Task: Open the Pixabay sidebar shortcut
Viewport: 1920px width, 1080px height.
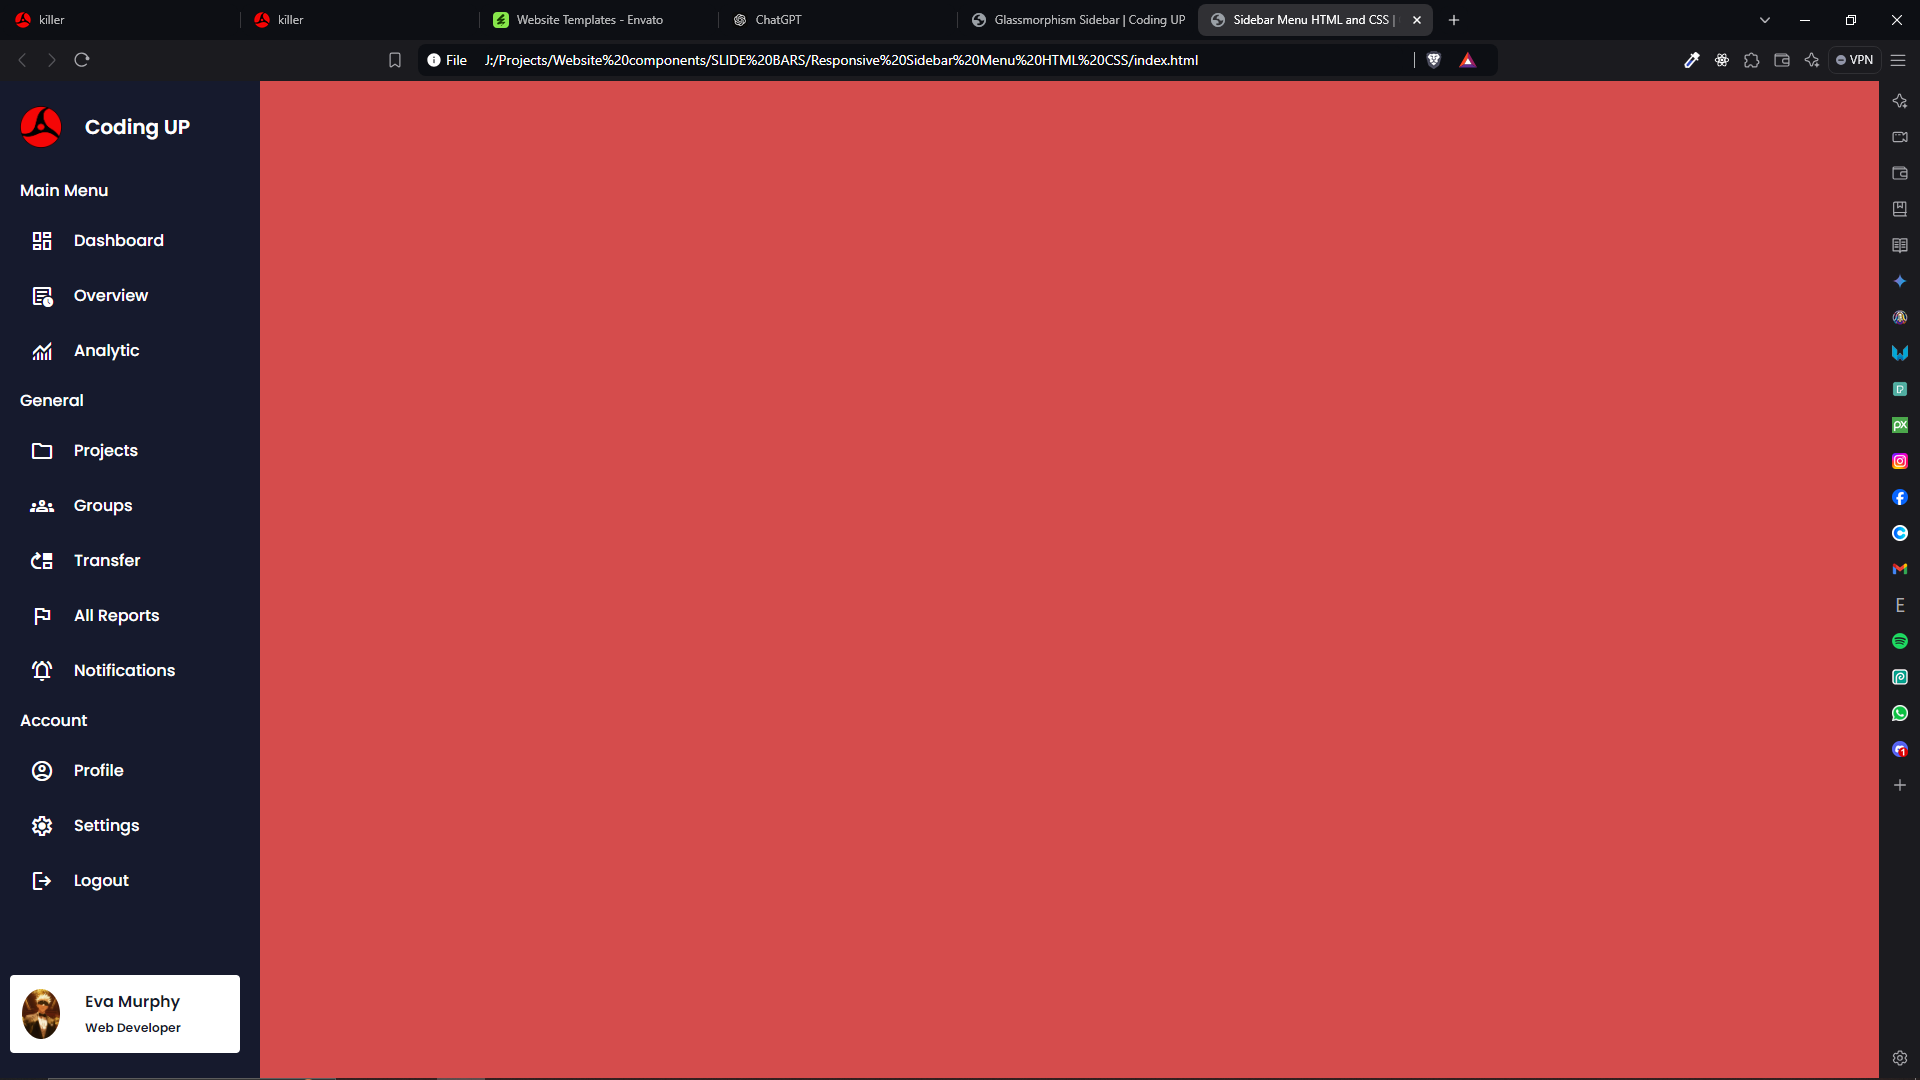Action: click(1900, 425)
